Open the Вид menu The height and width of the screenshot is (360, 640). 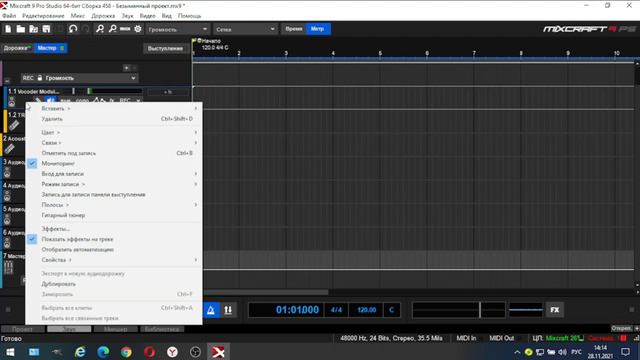click(x=167, y=16)
